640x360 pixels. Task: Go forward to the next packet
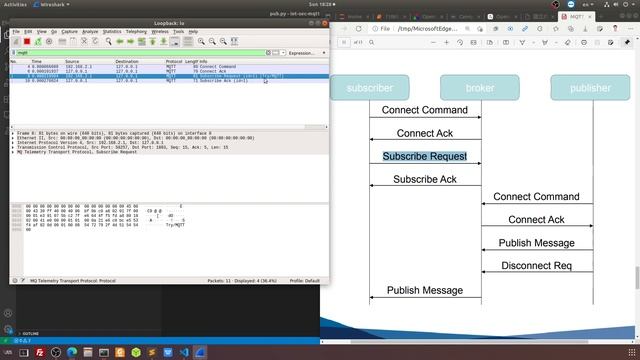tap(131, 41)
